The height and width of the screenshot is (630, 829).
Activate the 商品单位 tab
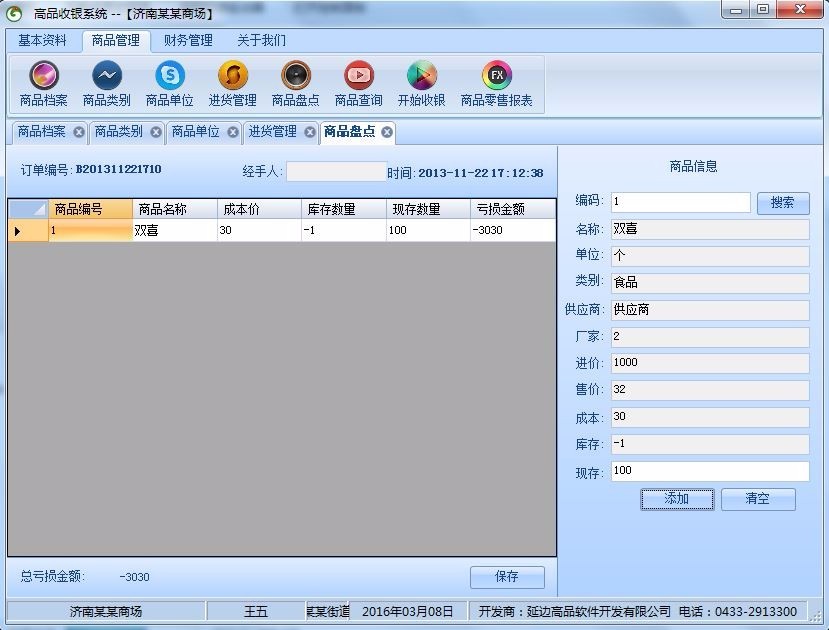coord(195,131)
